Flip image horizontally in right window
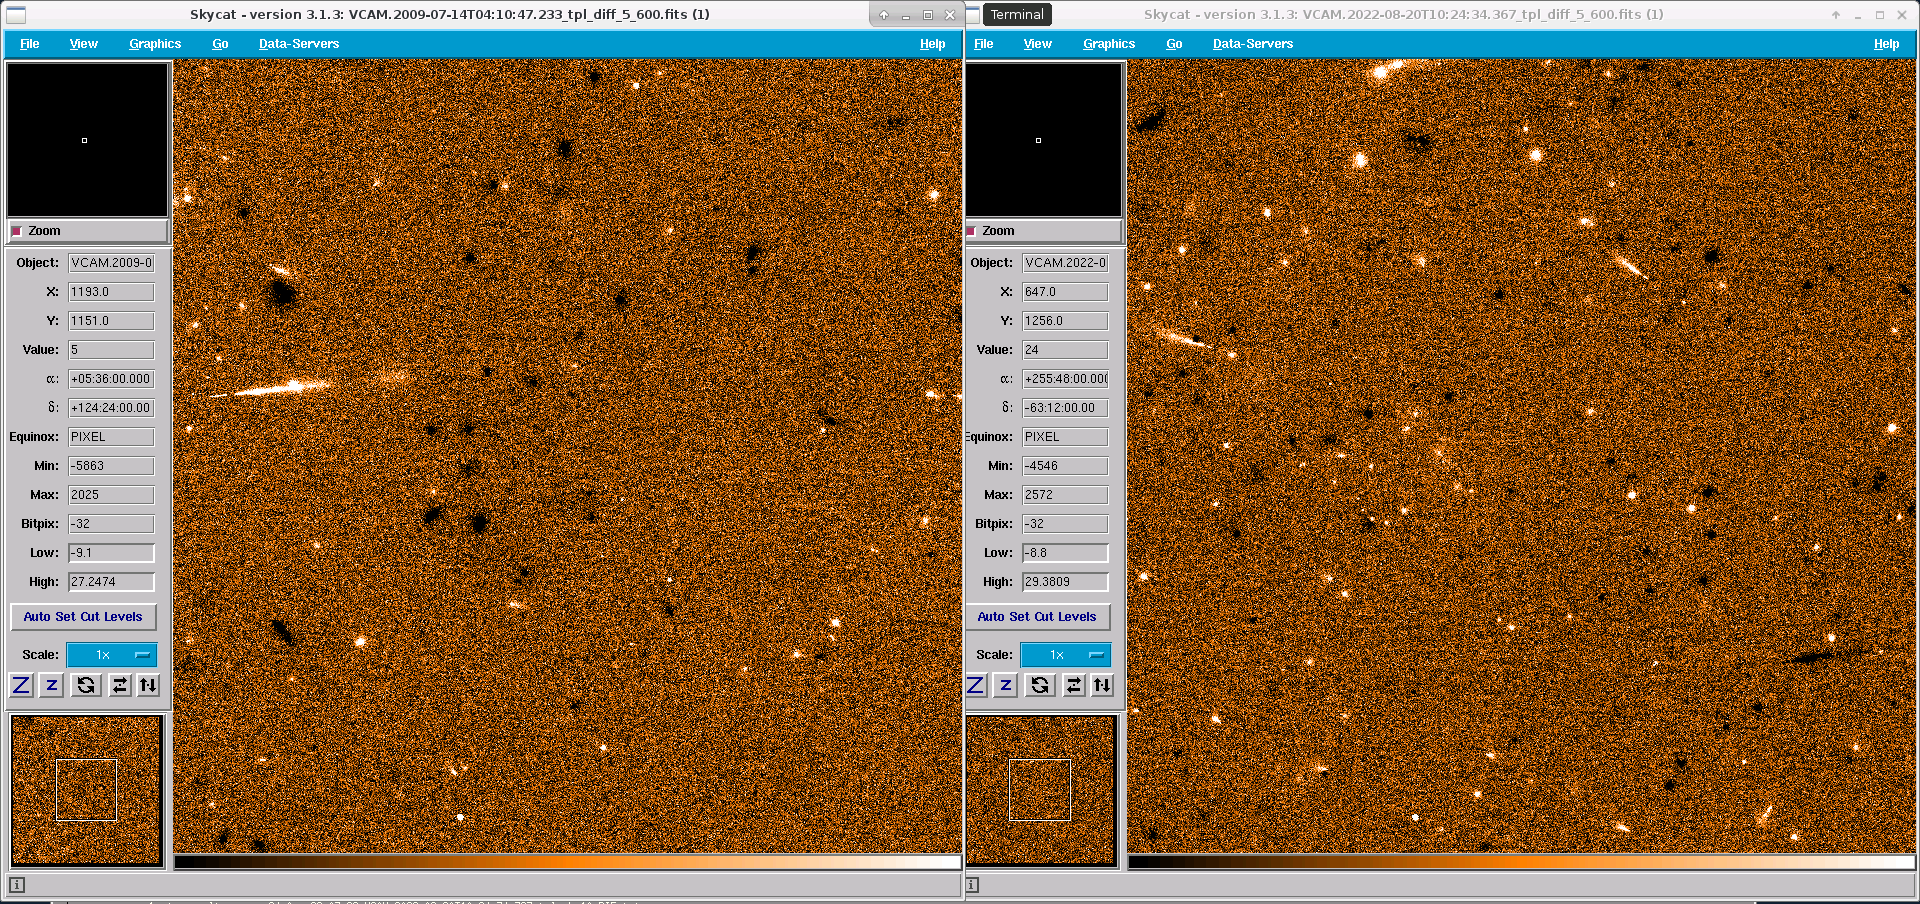Viewport: 1920px width, 904px height. click(1073, 685)
